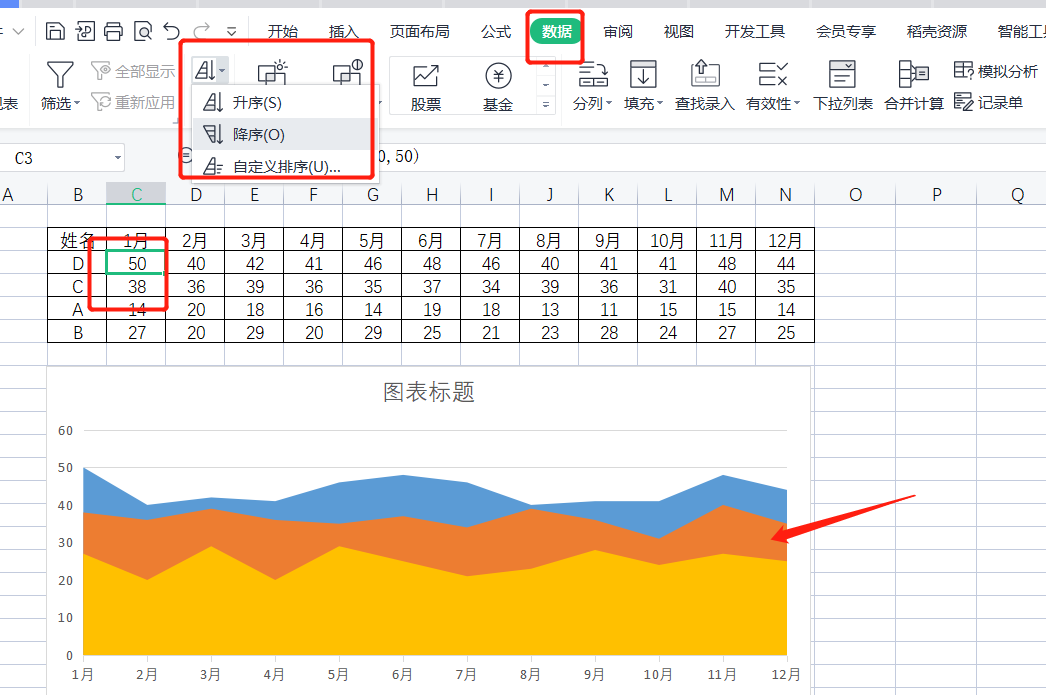The image size is (1046, 695).
Task: Click the What-If Analysis (模拟分析) button
Action: click(x=996, y=71)
